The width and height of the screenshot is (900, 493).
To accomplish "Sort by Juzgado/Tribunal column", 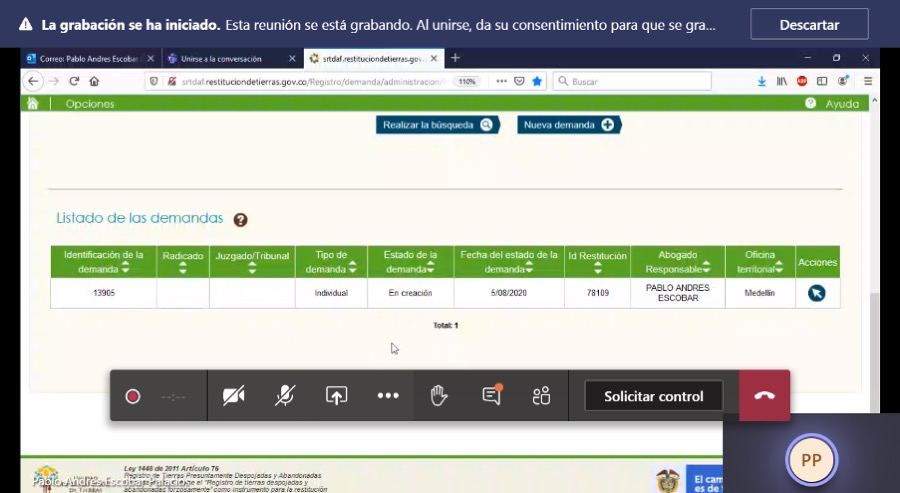I will (252, 269).
